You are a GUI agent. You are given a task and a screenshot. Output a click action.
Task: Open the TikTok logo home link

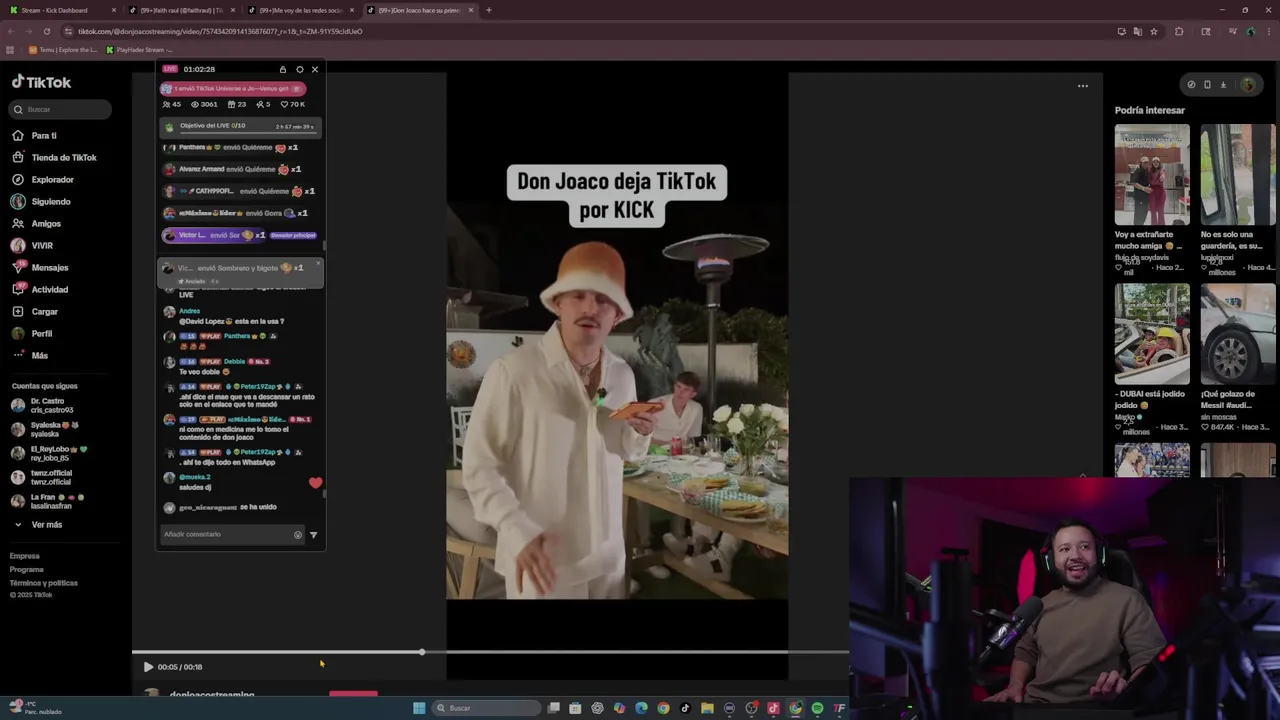click(x=41, y=82)
